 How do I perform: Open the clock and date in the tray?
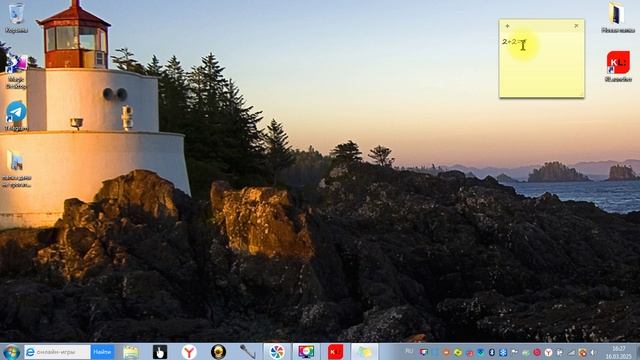[x=619, y=353]
